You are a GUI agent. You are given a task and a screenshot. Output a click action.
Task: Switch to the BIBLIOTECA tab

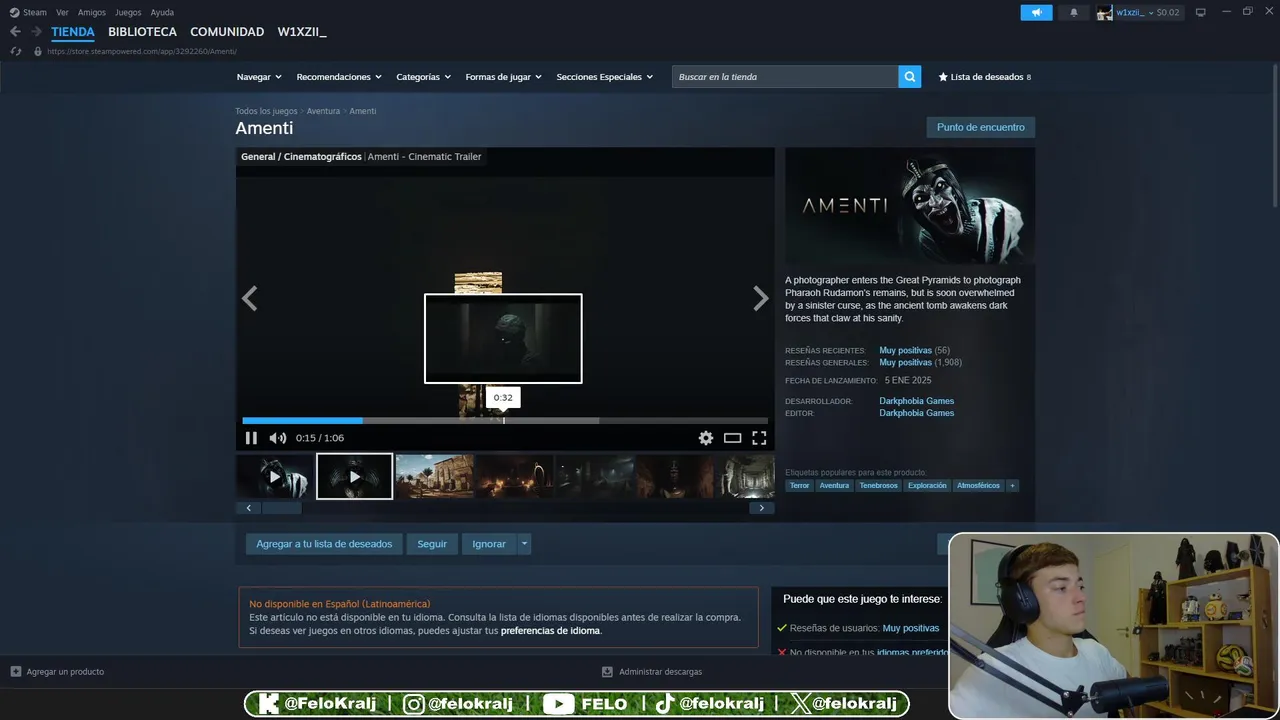point(142,32)
